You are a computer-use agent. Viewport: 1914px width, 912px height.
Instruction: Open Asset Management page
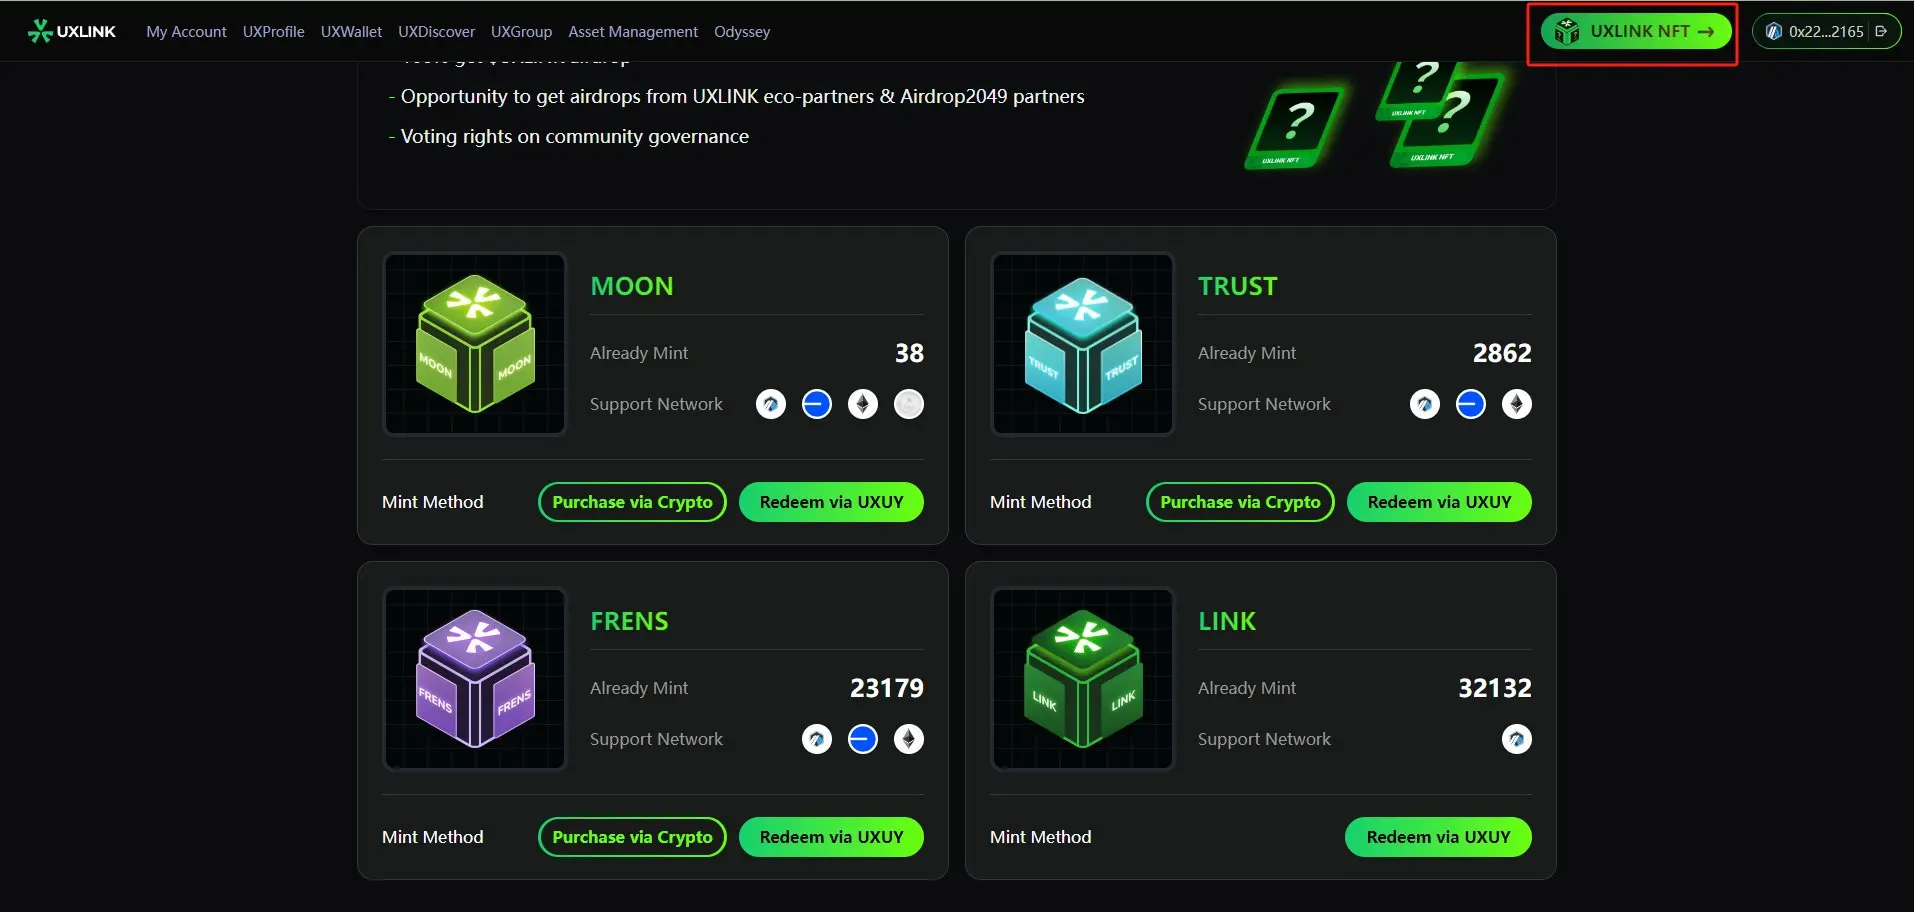[x=633, y=32]
